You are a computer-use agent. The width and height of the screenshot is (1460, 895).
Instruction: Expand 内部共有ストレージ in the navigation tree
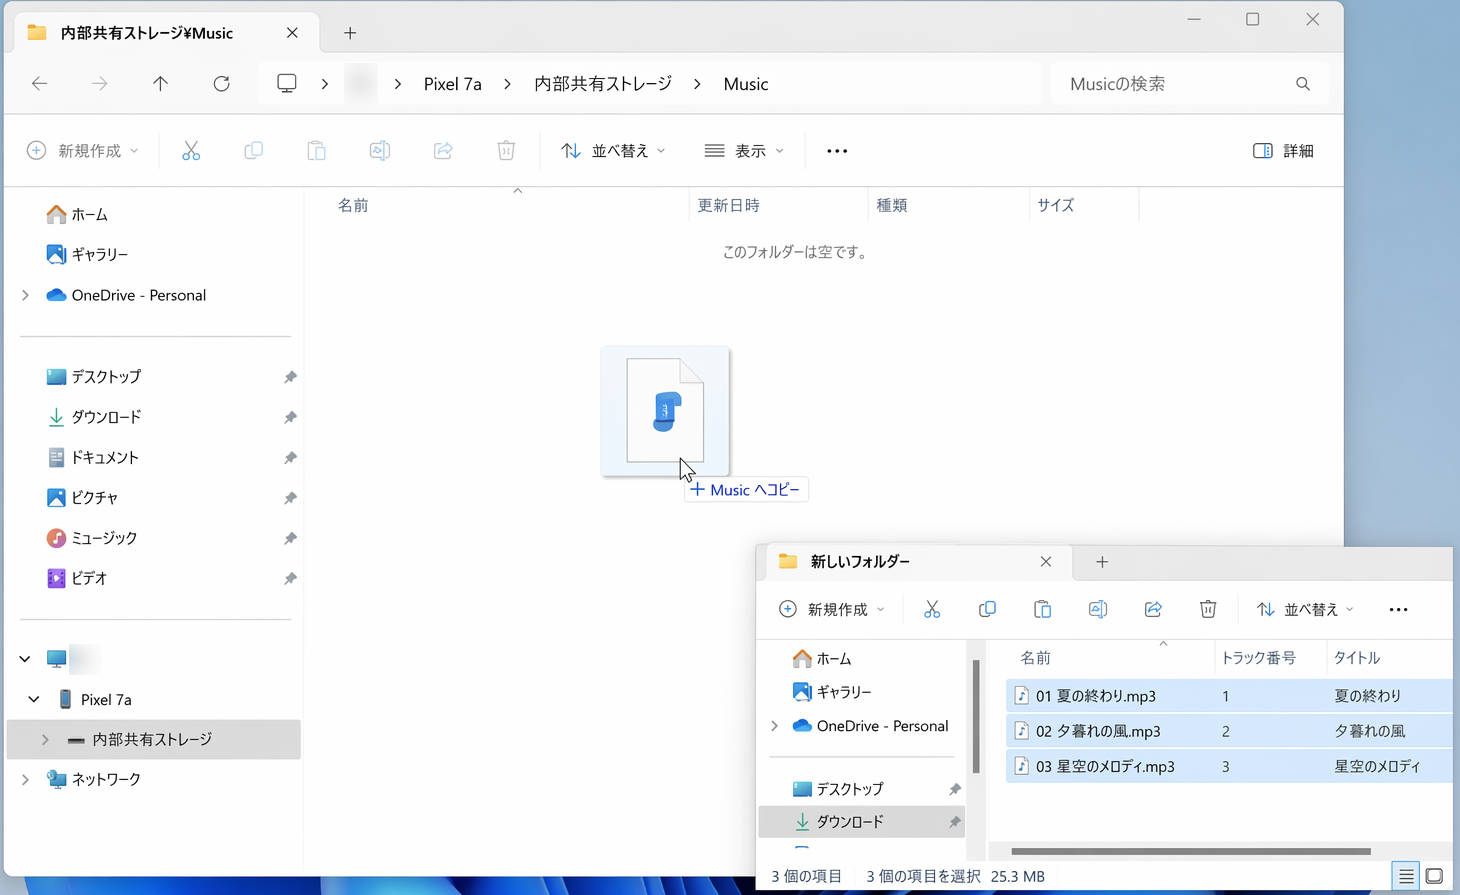44,739
